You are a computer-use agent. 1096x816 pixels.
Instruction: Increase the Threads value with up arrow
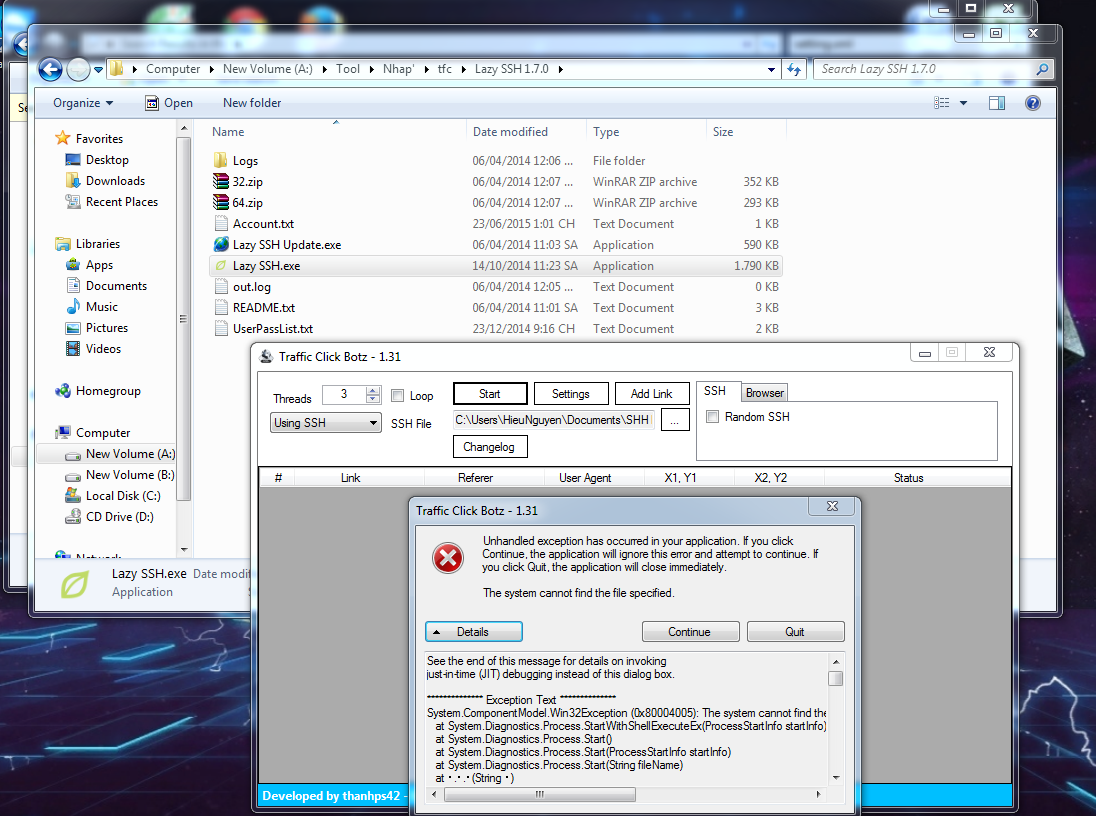coord(373,391)
